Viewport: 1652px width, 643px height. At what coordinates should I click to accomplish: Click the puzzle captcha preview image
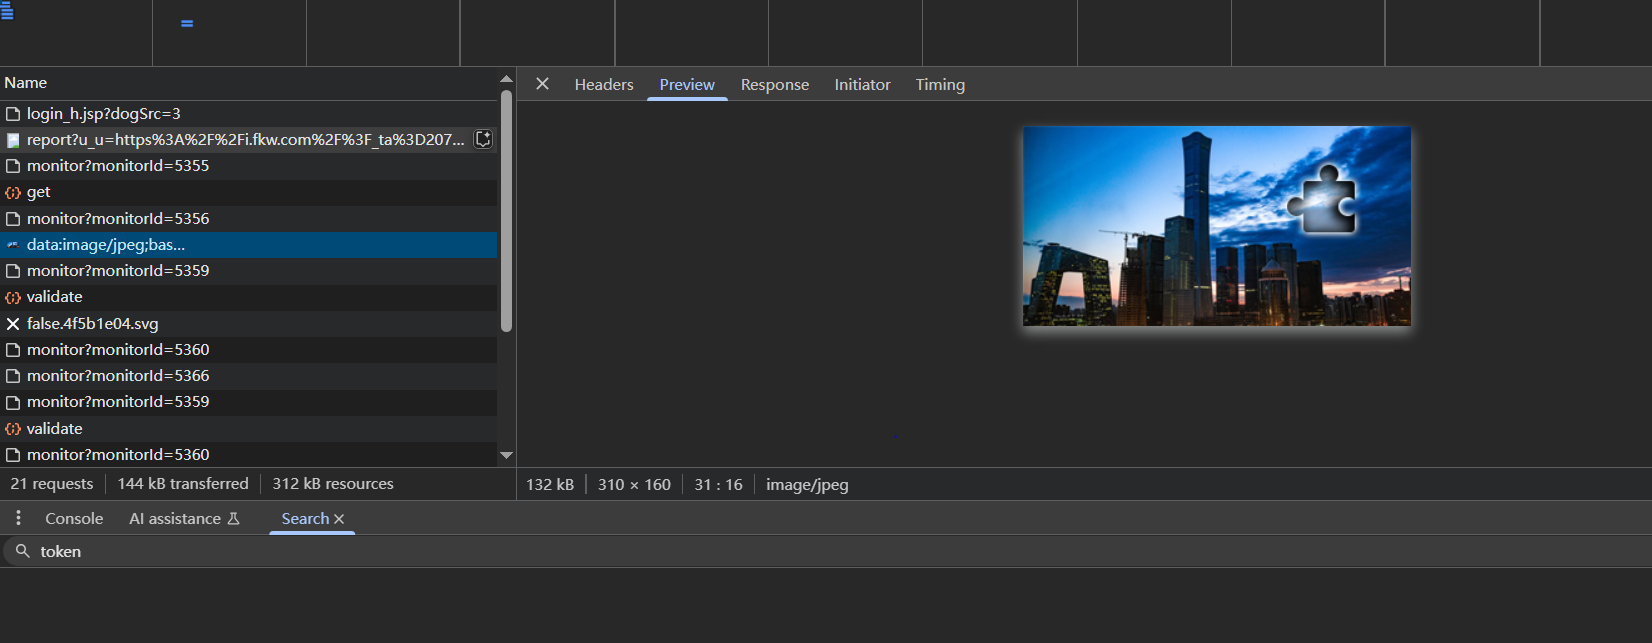click(1216, 226)
